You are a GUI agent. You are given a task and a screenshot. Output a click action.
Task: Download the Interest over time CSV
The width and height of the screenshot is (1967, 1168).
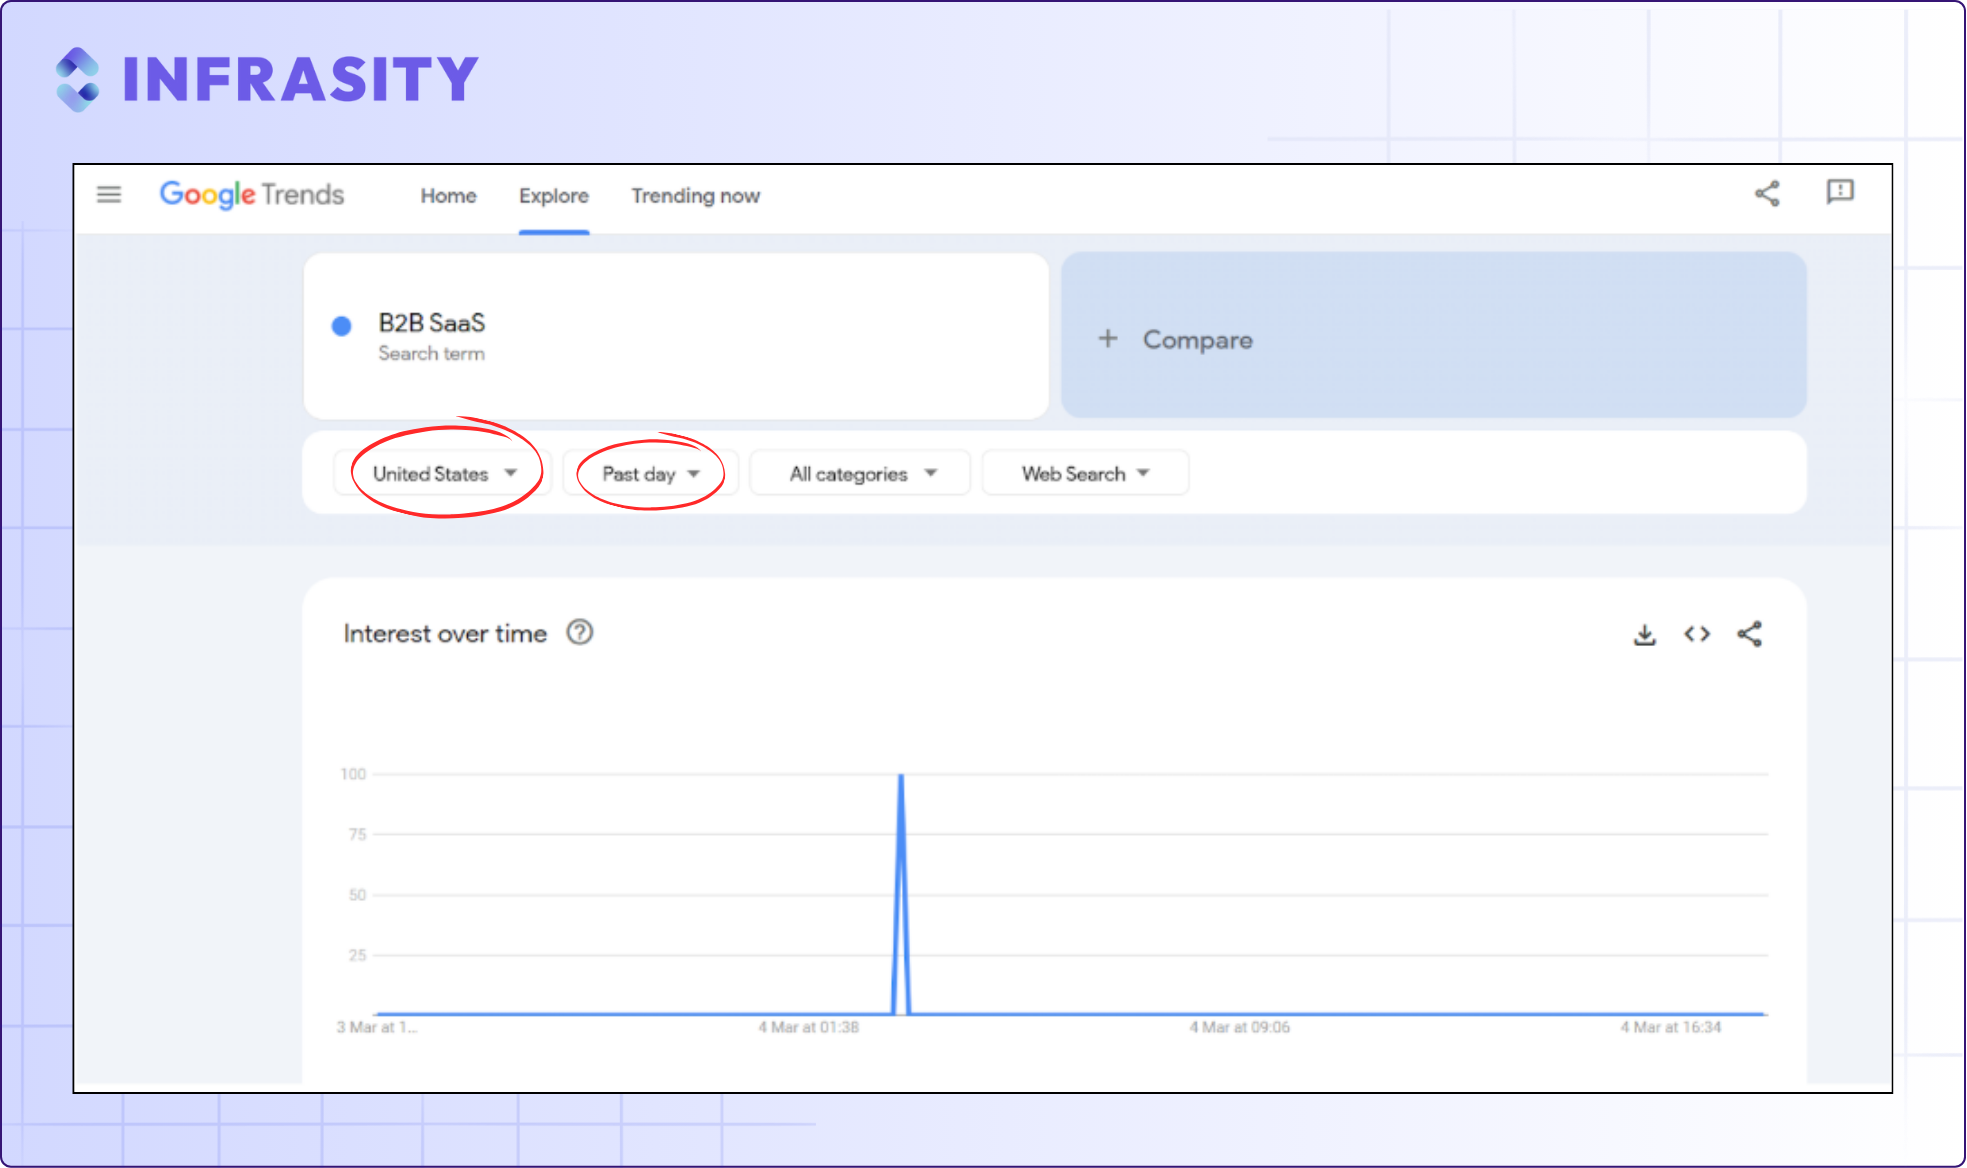coord(1644,634)
